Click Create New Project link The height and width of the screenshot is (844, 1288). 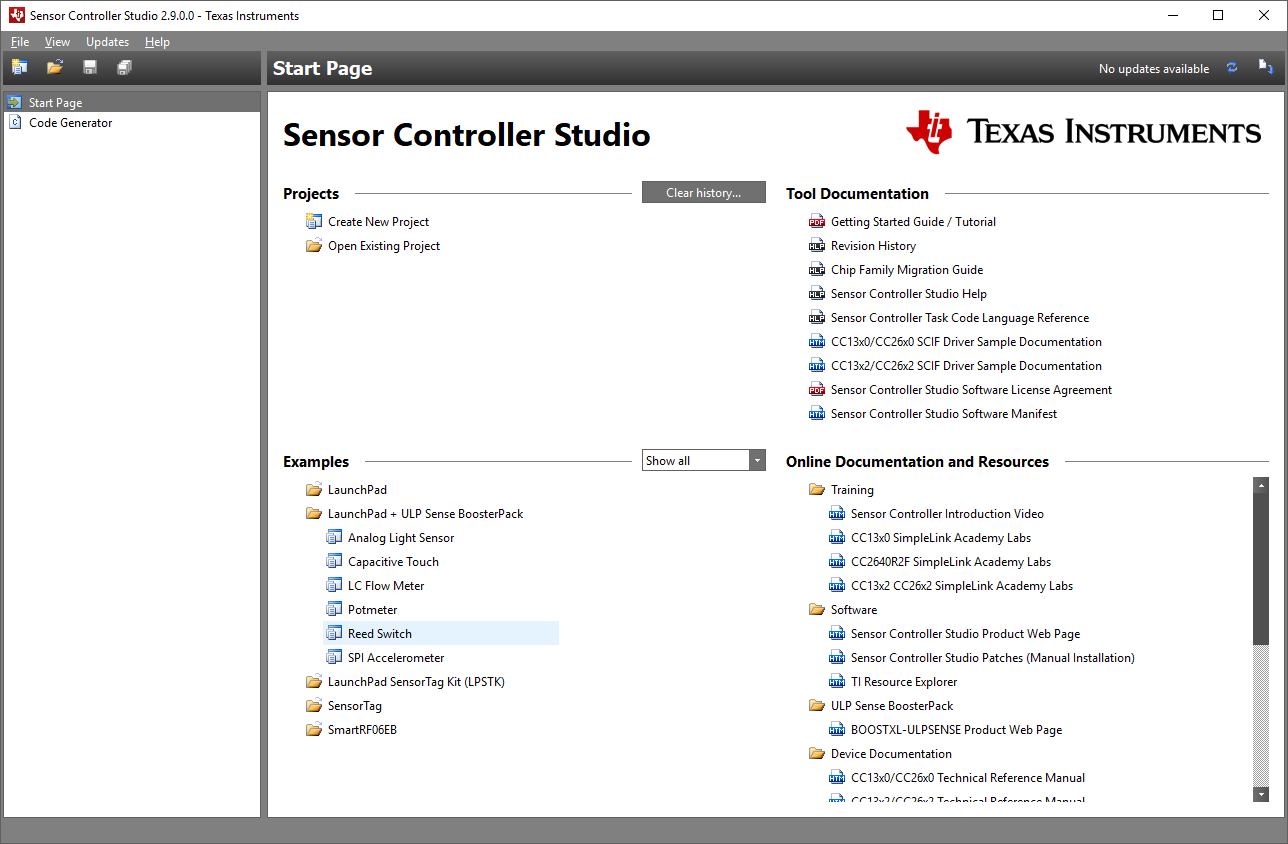coord(378,222)
